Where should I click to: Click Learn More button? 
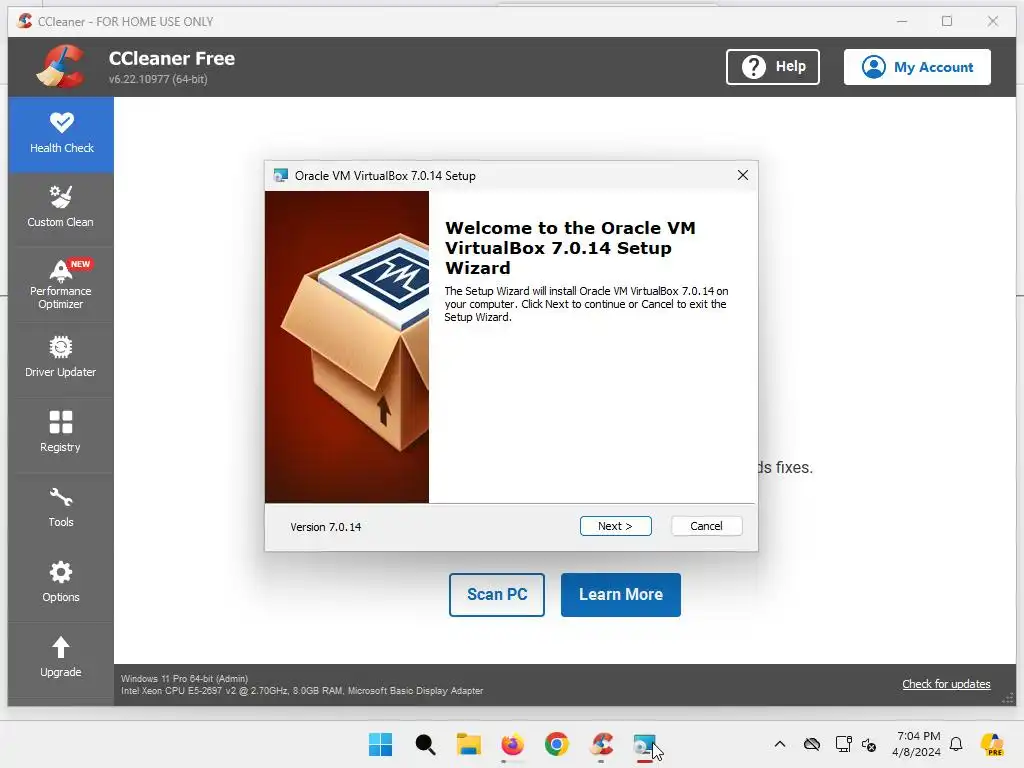(x=620, y=594)
